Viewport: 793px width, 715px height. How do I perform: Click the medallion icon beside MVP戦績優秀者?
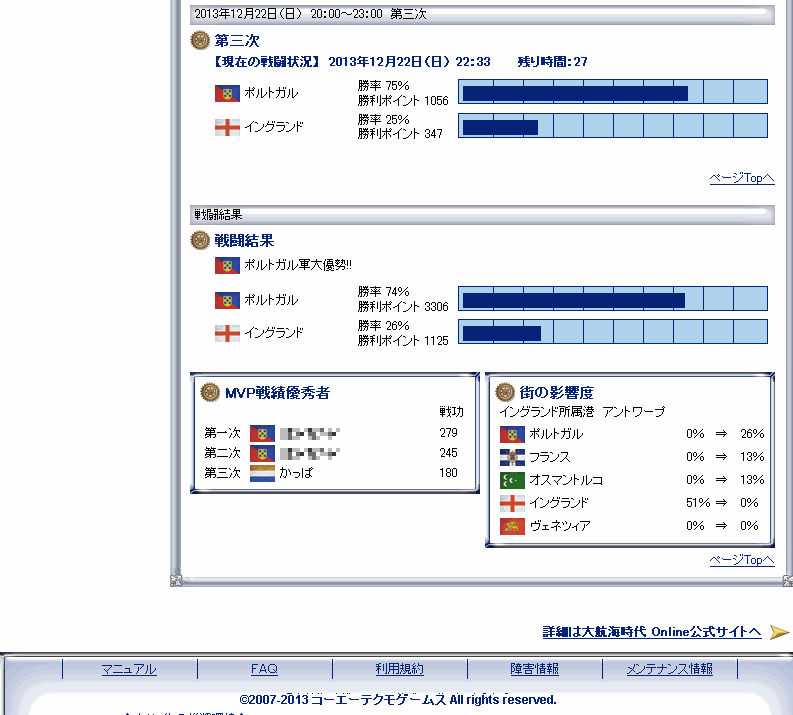pyautogui.click(x=210, y=392)
